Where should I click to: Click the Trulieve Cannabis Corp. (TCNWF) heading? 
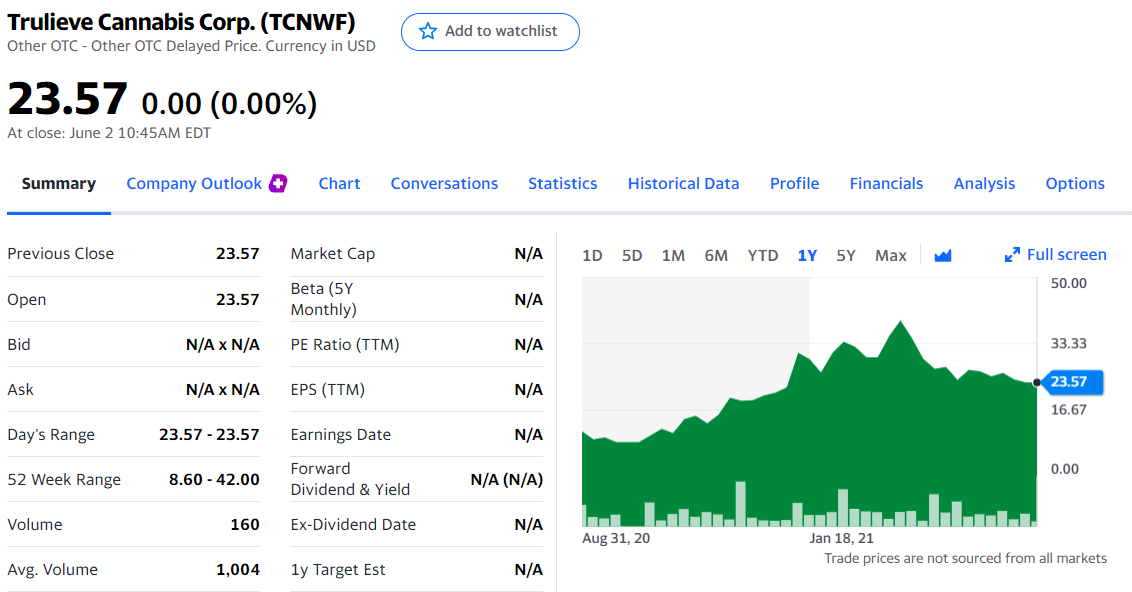click(x=181, y=22)
